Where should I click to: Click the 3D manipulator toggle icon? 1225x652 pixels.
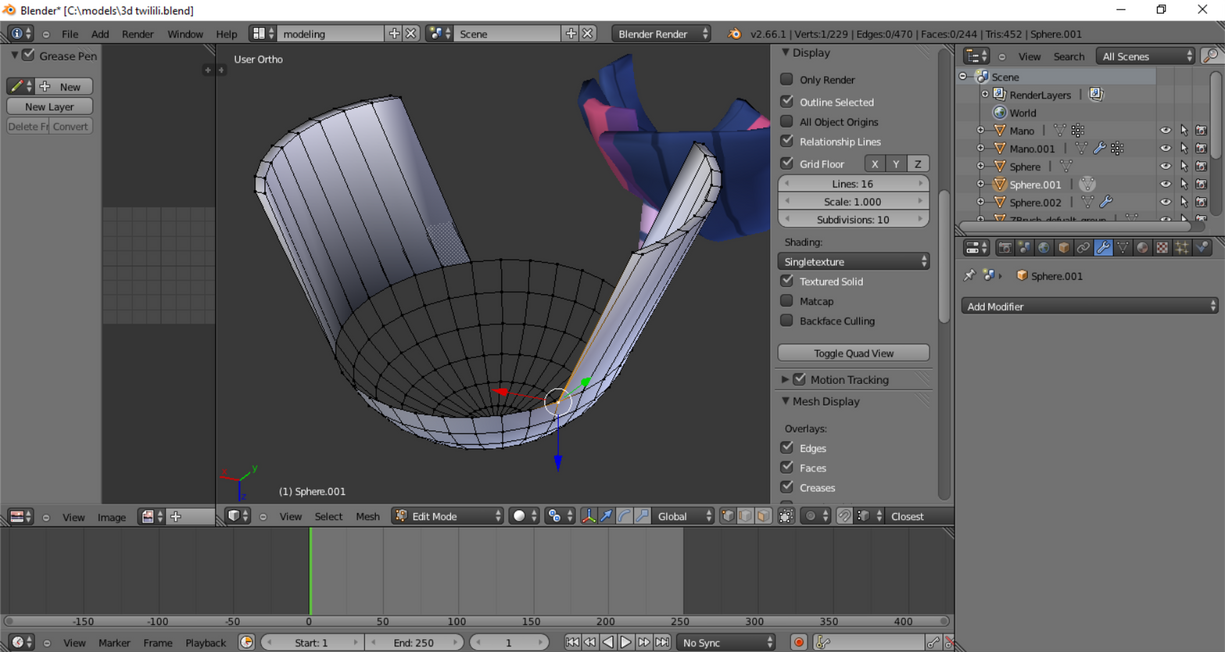588,517
